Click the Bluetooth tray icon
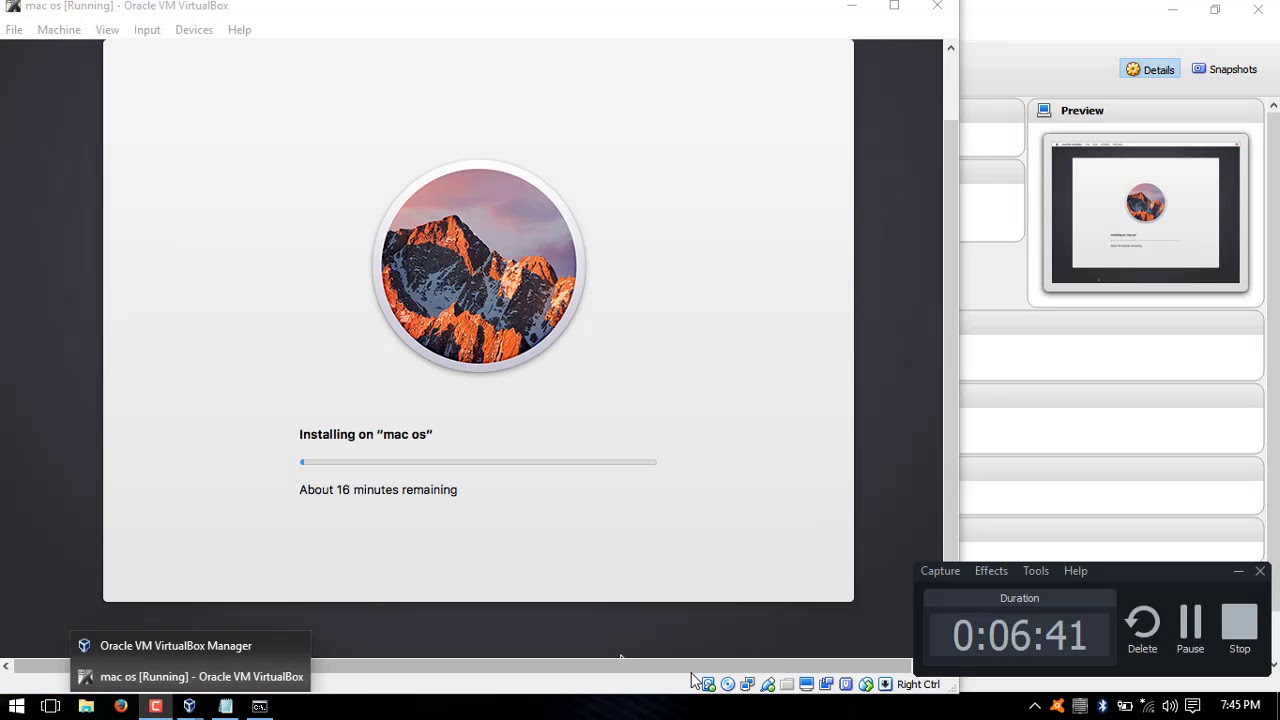 (x=1103, y=706)
